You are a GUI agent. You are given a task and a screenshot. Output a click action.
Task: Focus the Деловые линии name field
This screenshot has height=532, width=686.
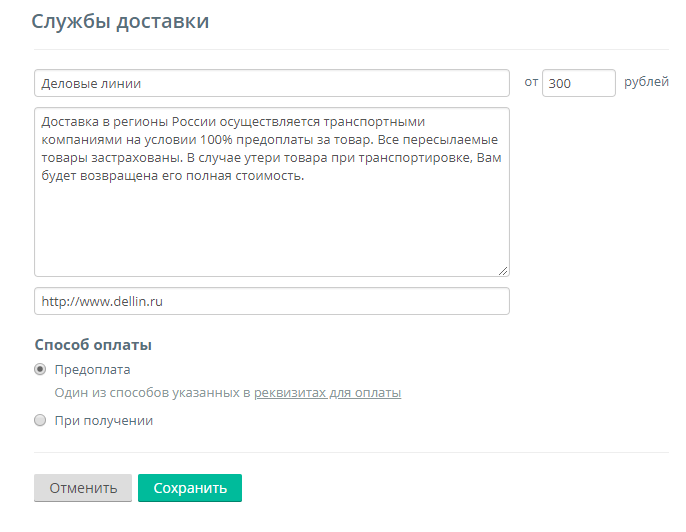coord(272,83)
